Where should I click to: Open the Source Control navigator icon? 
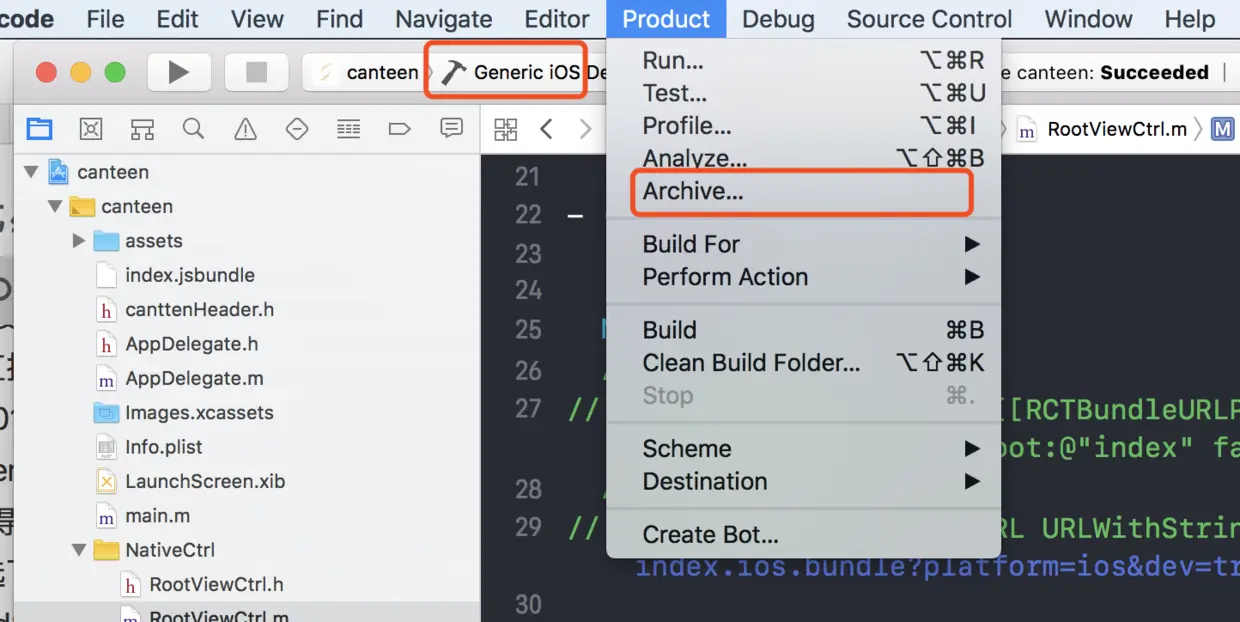[x=91, y=129]
